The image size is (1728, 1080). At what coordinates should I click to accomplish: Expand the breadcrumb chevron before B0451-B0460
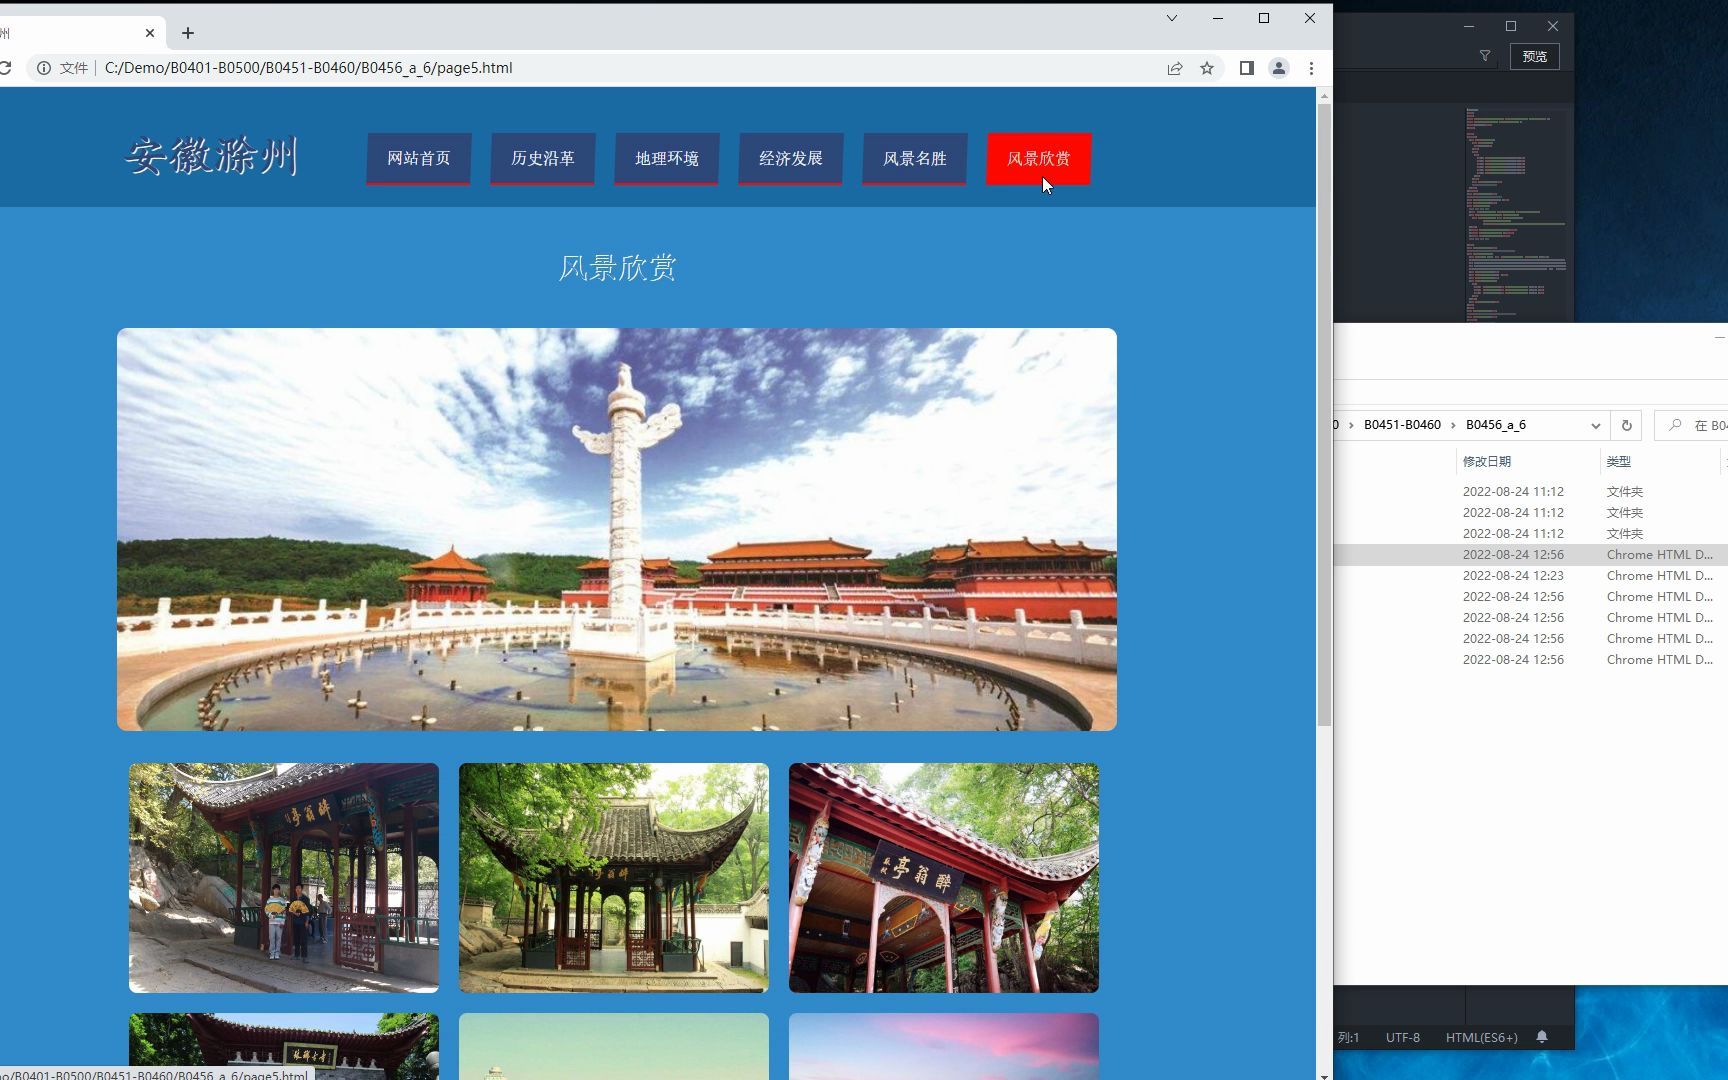pos(1351,425)
